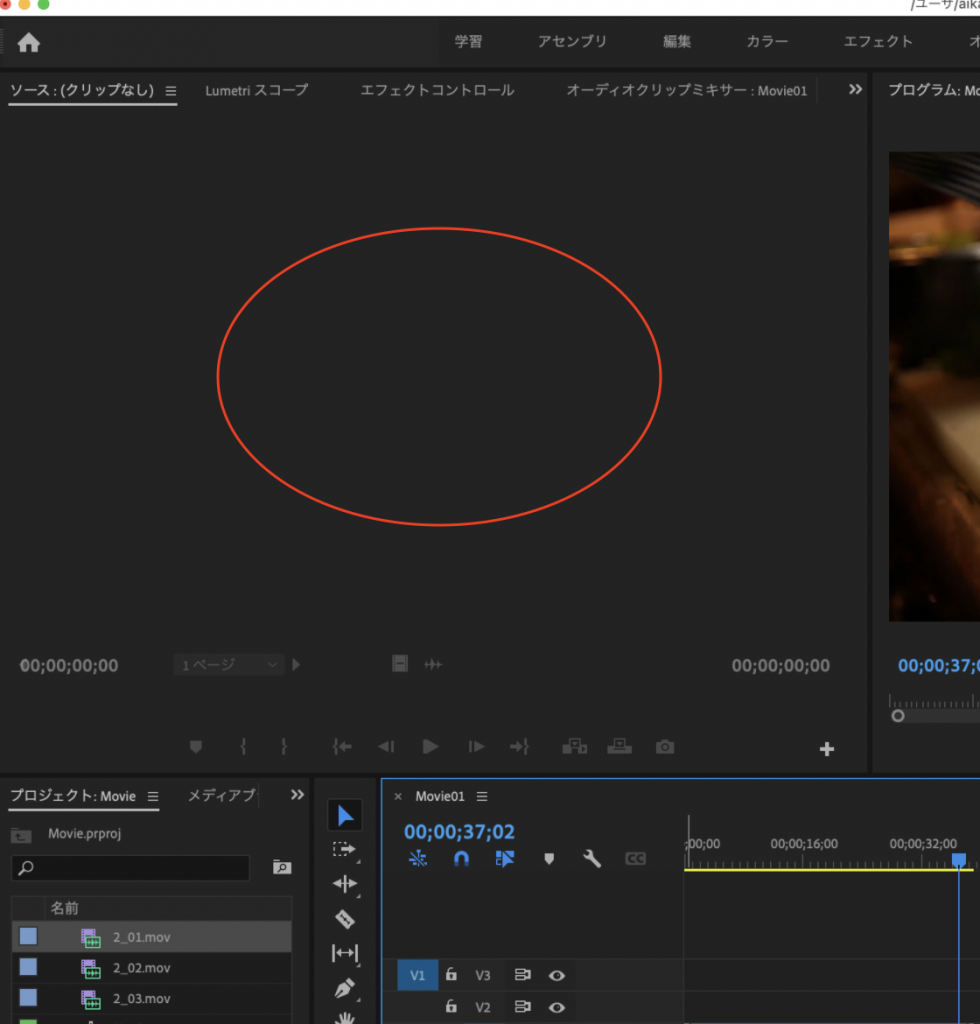Image resolution: width=980 pixels, height=1024 pixels.
Task: Select the Selection arrow tool
Action: click(x=345, y=815)
